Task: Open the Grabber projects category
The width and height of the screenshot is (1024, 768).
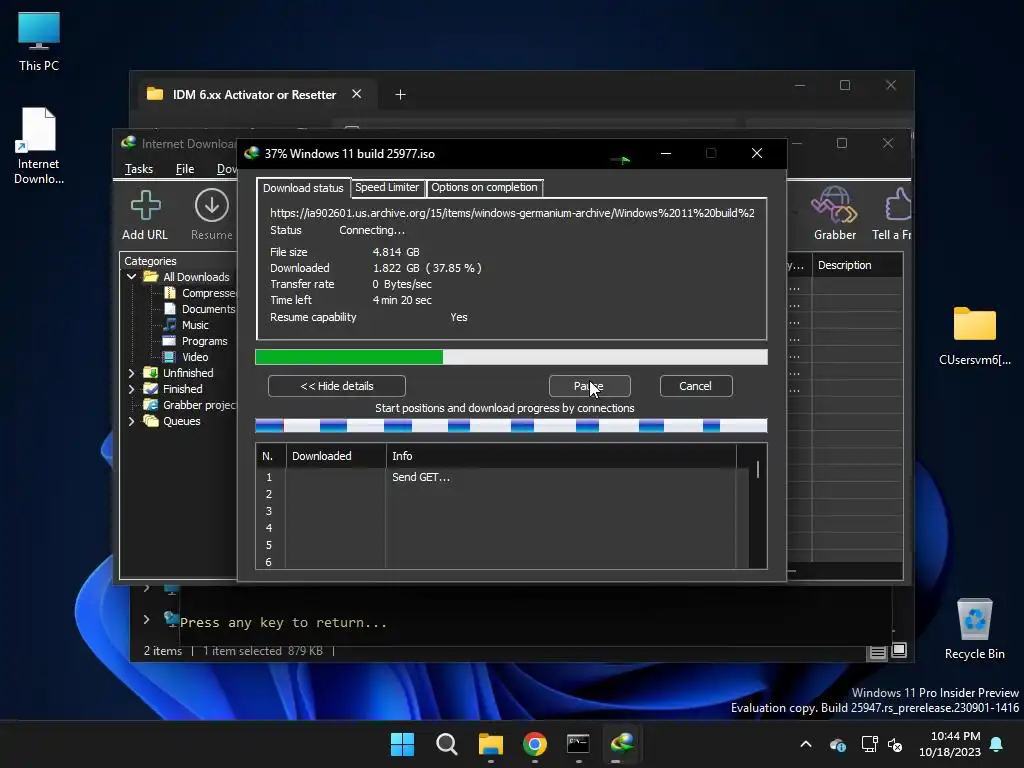Action: pyautogui.click(x=199, y=405)
